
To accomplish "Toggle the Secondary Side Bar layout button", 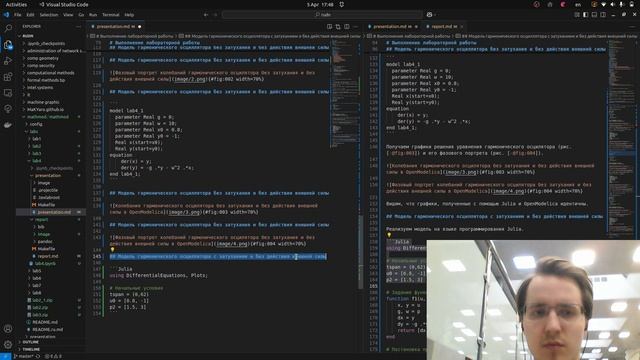I will coord(603,15).
